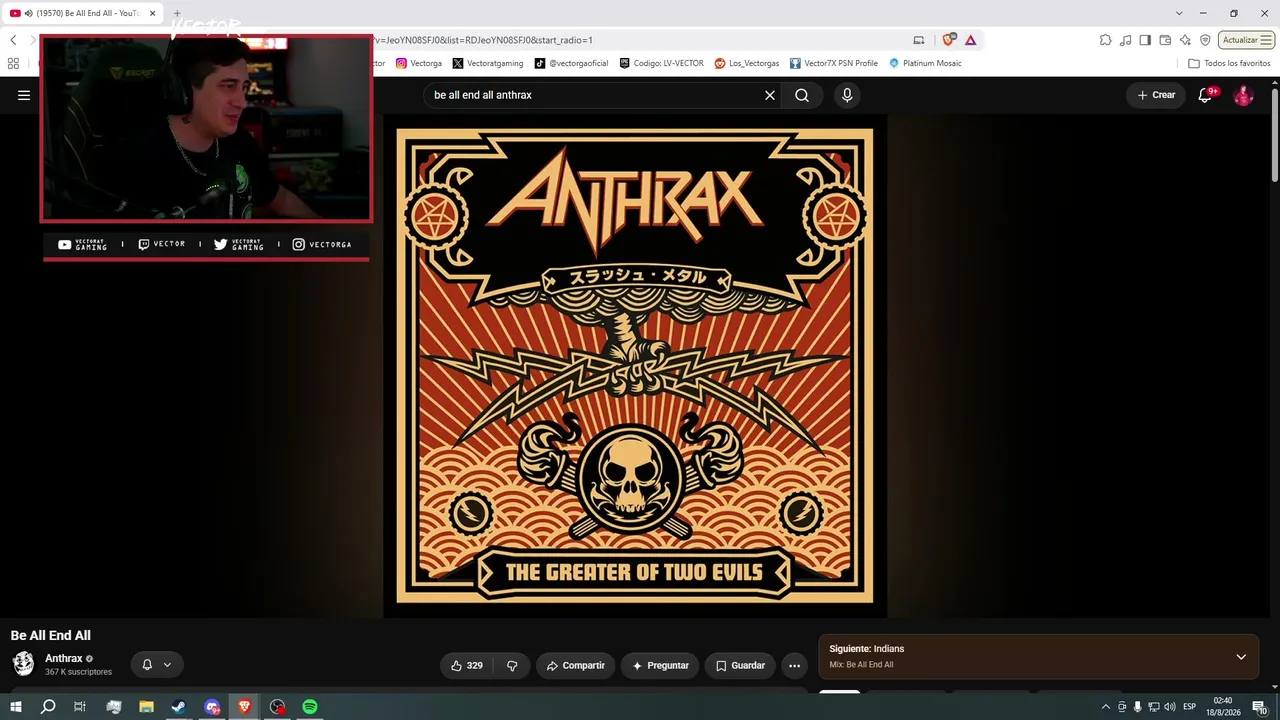Open the apps grid bookmark icon
This screenshot has height=720, width=1280.
[13, 63]
